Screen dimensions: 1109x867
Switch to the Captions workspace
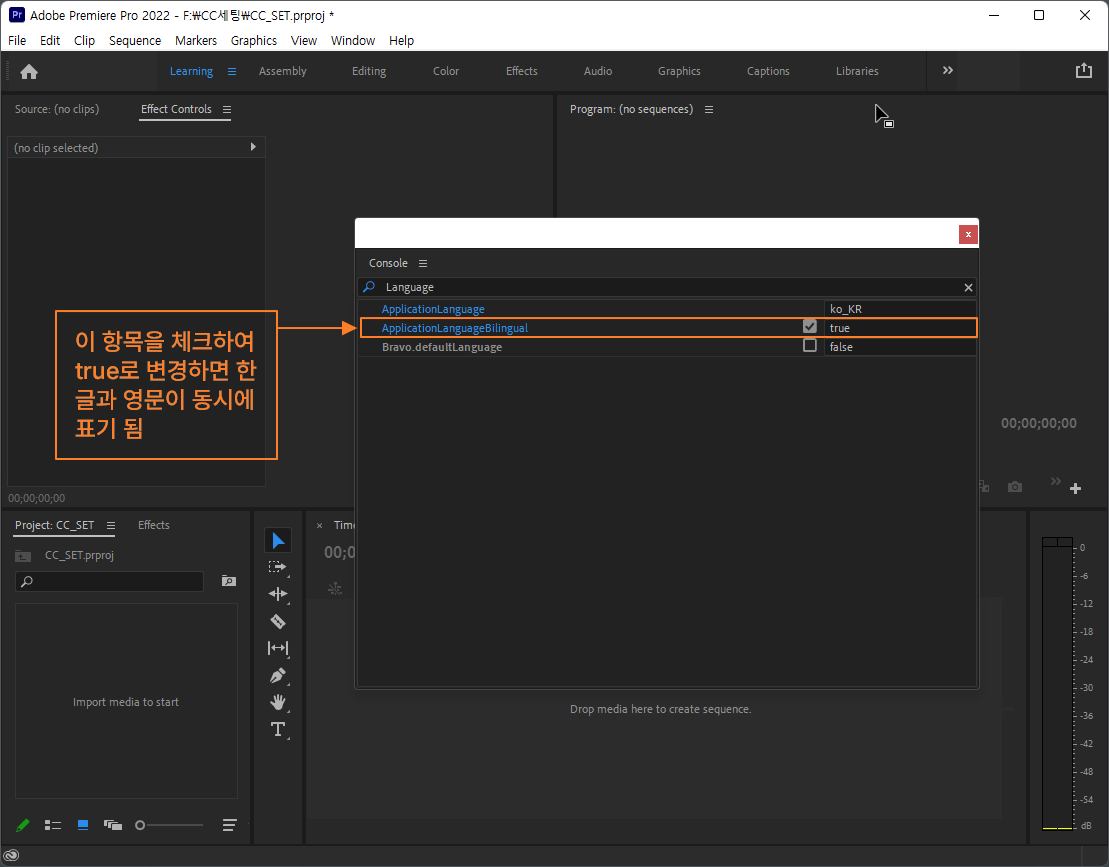pyautogui.click(x=768, y=71)
